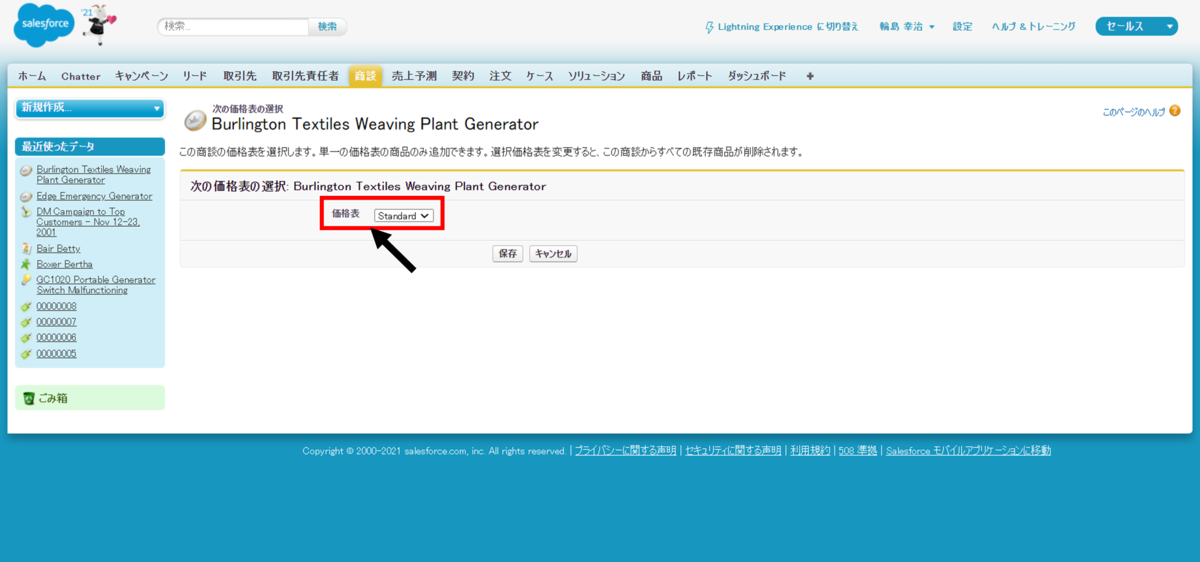Open ヘルプ & トレーニング link
Screen dimensions: 1200x562
tap(1034, 27)
